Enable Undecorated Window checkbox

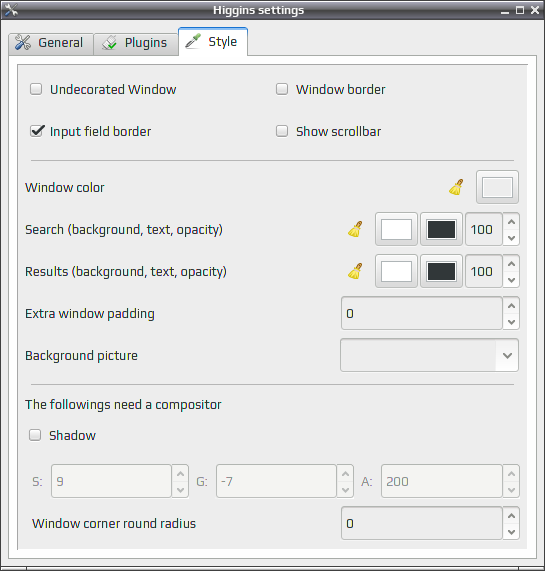click(x=36, y=89)
